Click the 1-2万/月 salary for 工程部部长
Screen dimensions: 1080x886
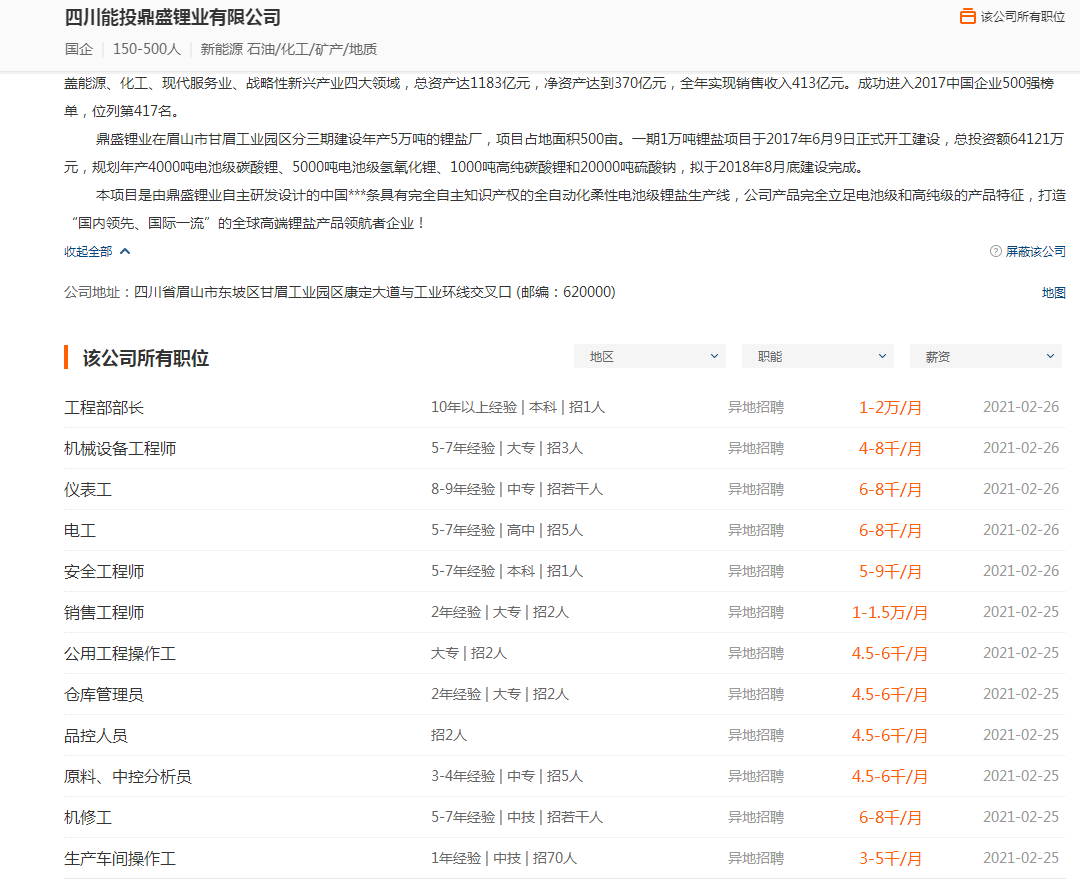(x=890, y=408)
